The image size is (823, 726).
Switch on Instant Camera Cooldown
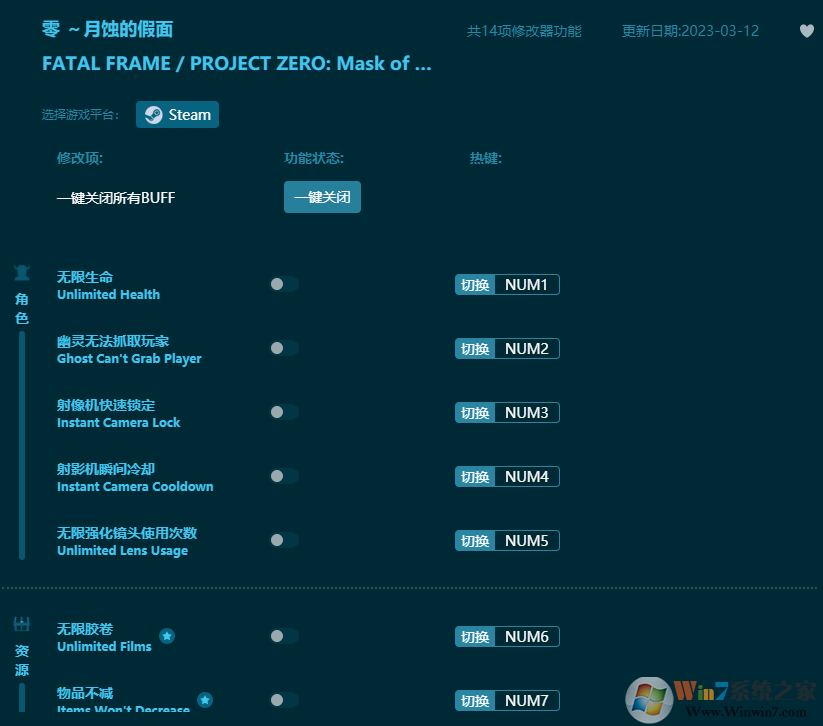point(283,476)
